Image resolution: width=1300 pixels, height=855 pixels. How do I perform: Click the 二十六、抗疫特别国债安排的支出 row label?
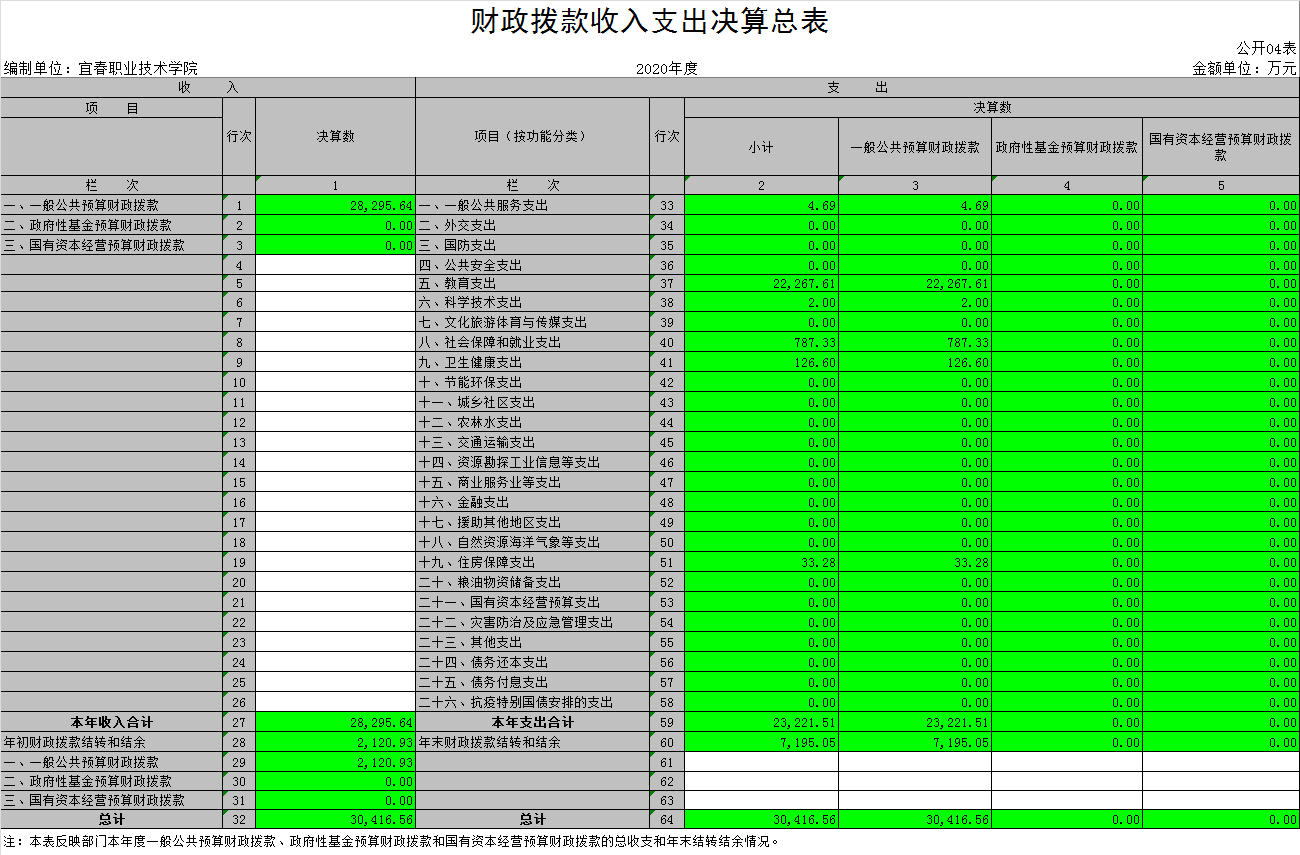515,702
